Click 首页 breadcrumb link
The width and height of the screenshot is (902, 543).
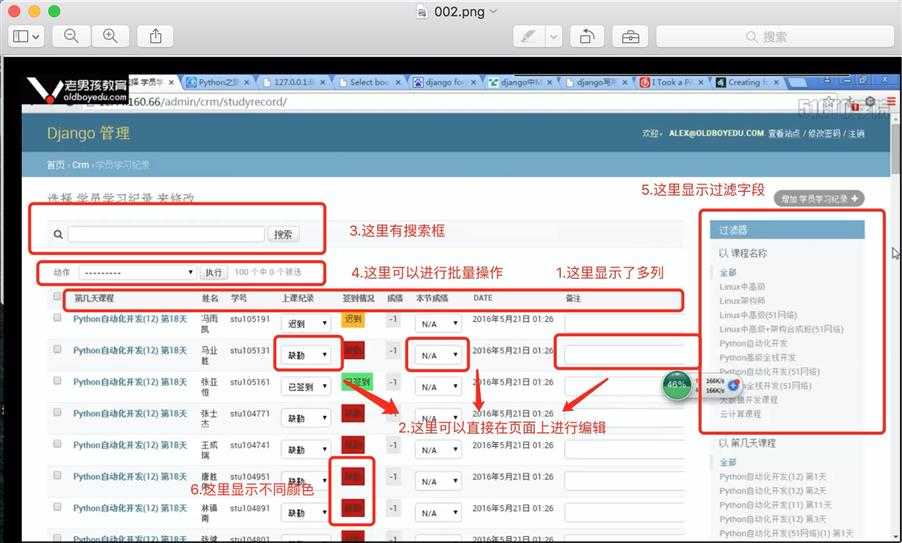coord(56,165)
